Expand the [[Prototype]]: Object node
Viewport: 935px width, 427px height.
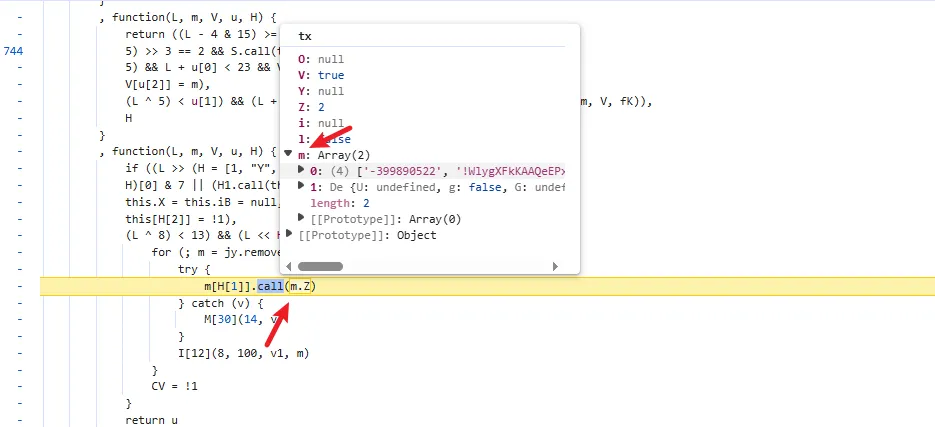tap(290, 234)
